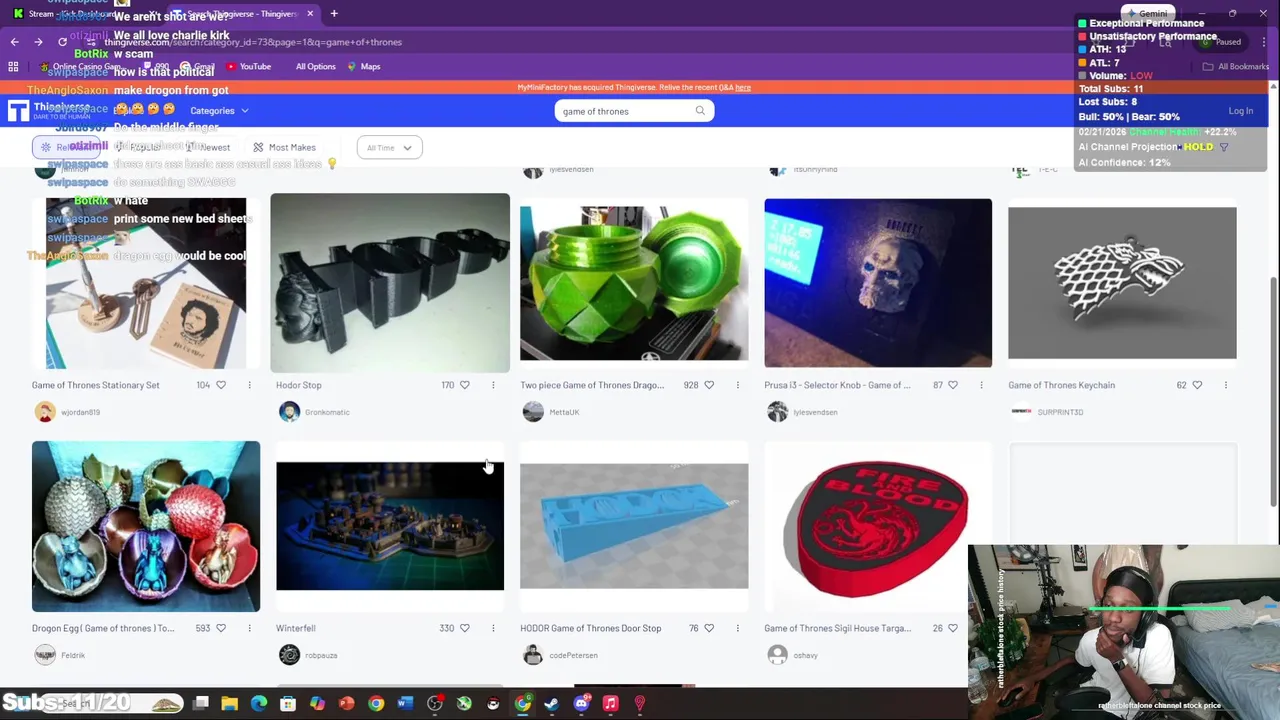Go back with the browser back arrow
The height and width of the screenshot is (720, 1280).
click(x=14, y=42)
